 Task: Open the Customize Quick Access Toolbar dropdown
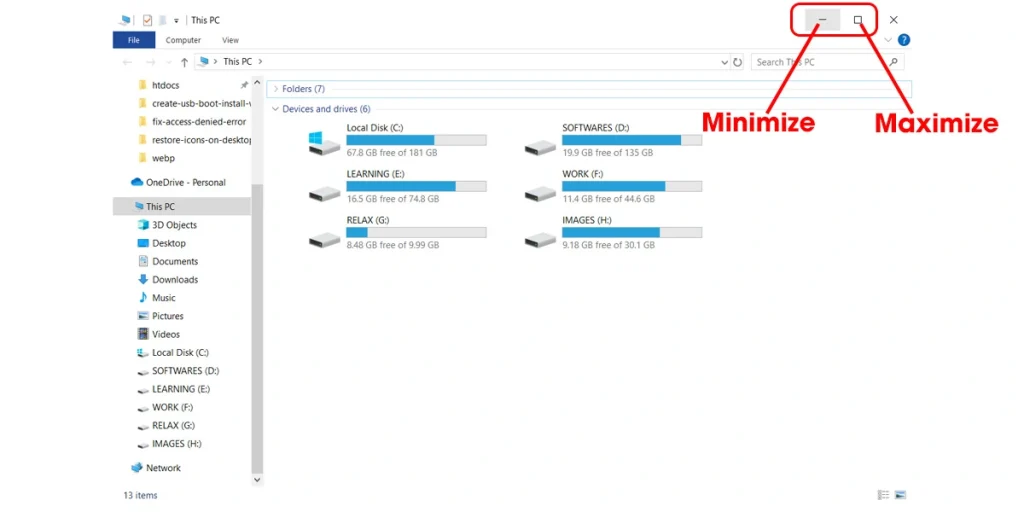176,19
